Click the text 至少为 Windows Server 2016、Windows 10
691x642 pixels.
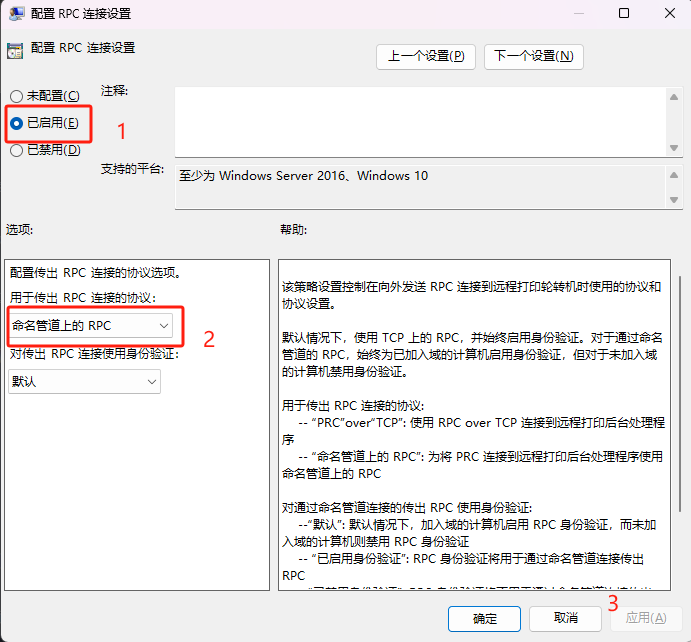coord(303,176)
